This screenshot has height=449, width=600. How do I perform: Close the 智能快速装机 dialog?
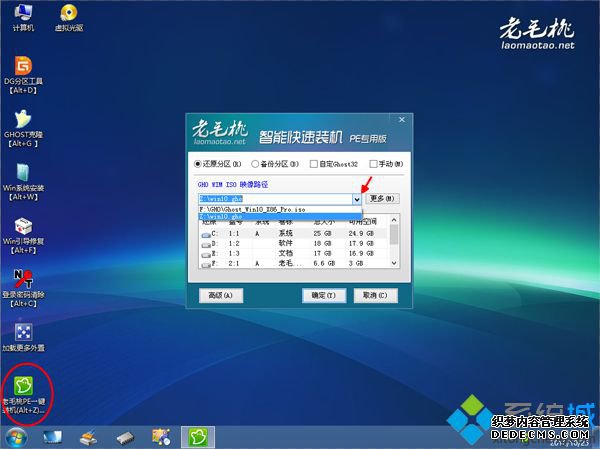coord(402,120)
